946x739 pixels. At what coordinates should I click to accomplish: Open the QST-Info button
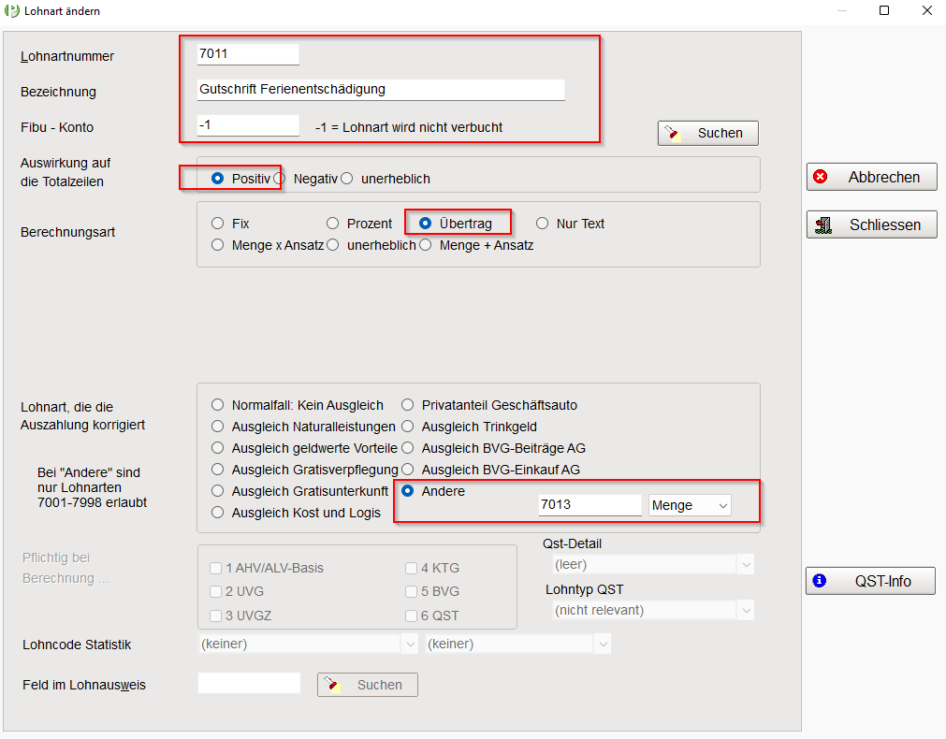871,581
